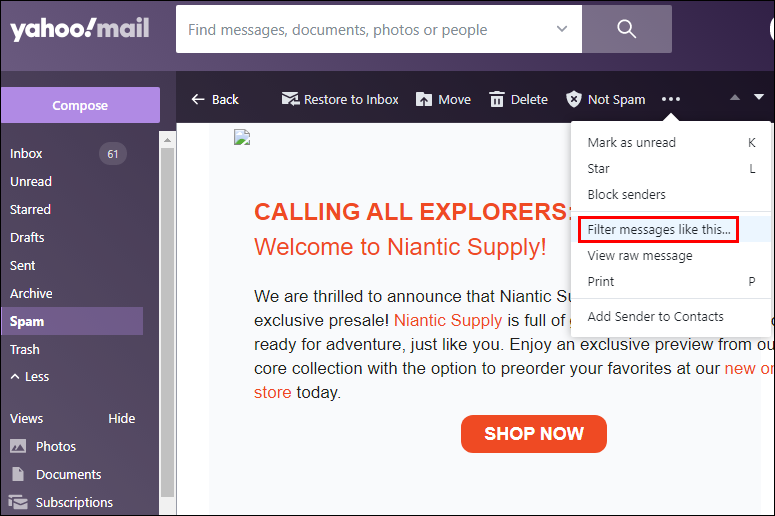Click the Photos view icon

[x=18, y=446]
